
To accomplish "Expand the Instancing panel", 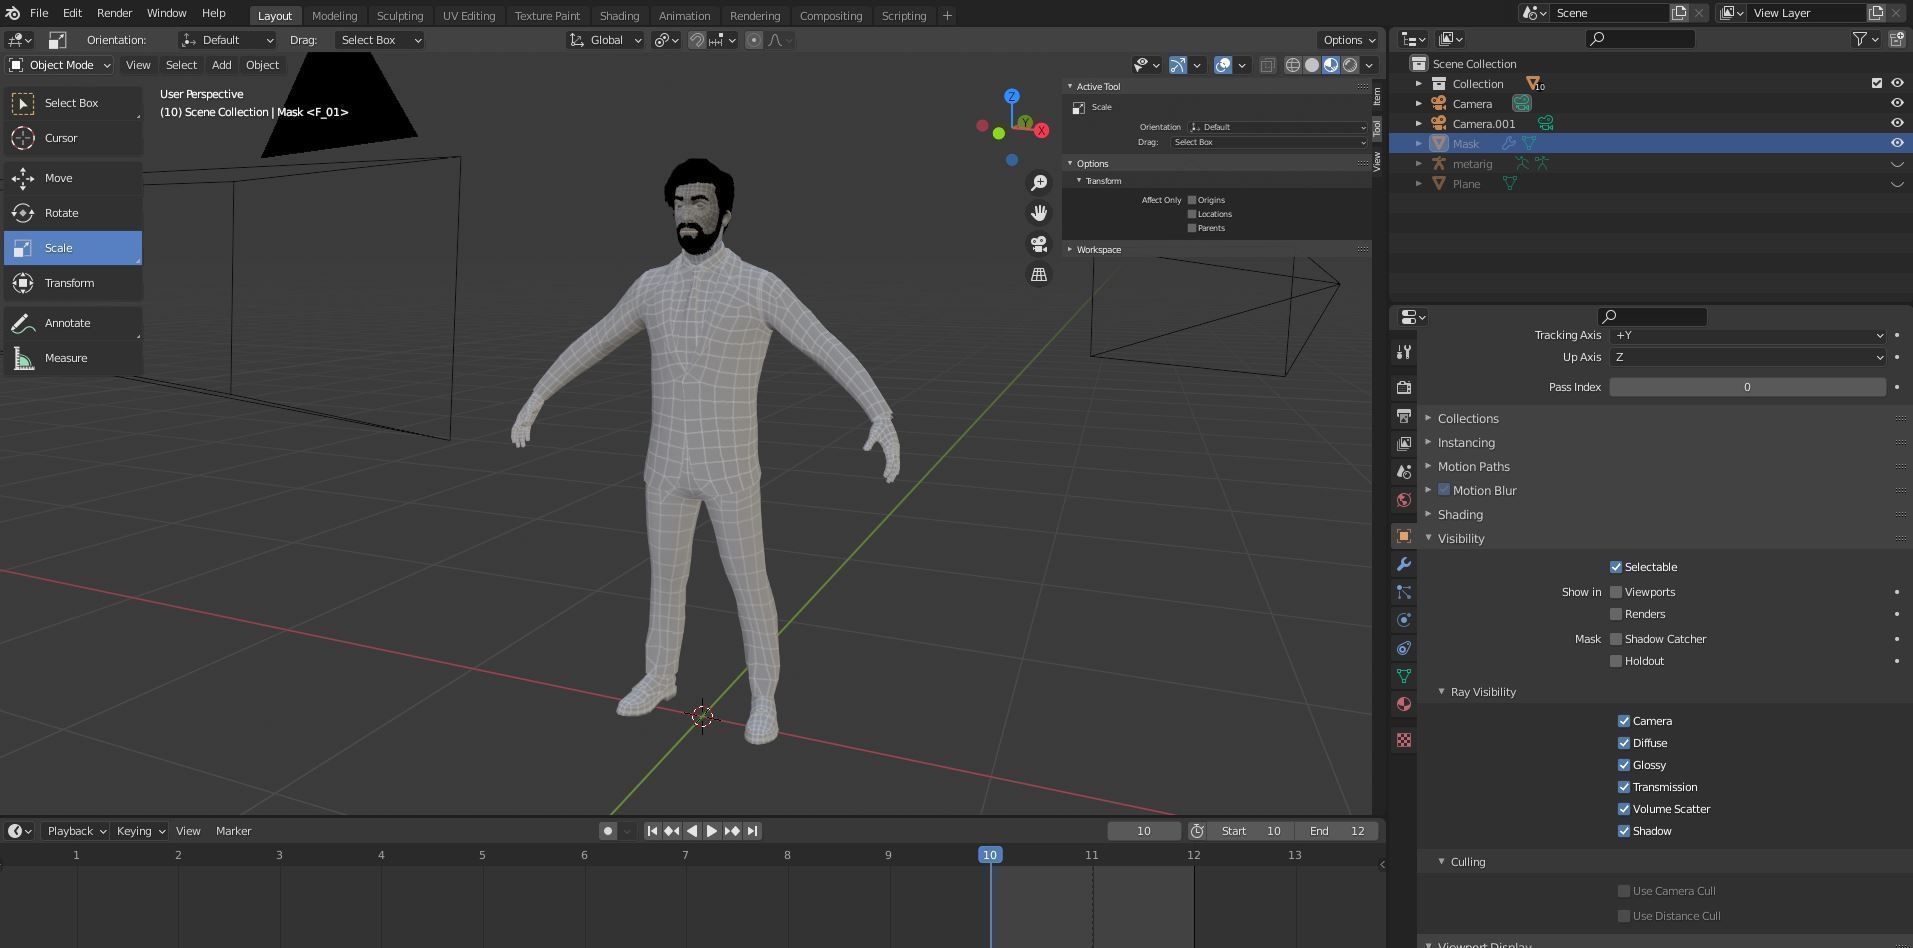I will (x=1466, y=443).
